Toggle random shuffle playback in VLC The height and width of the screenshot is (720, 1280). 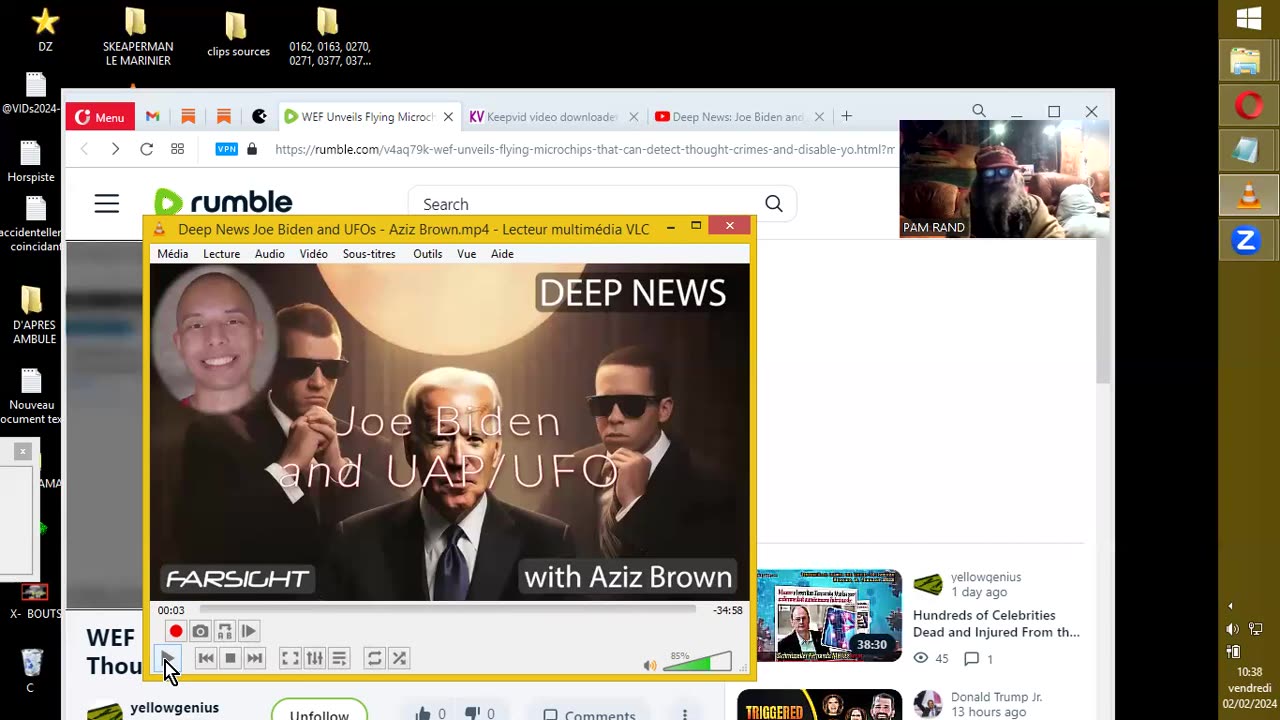pyautogui.click(x=399, y=658)
